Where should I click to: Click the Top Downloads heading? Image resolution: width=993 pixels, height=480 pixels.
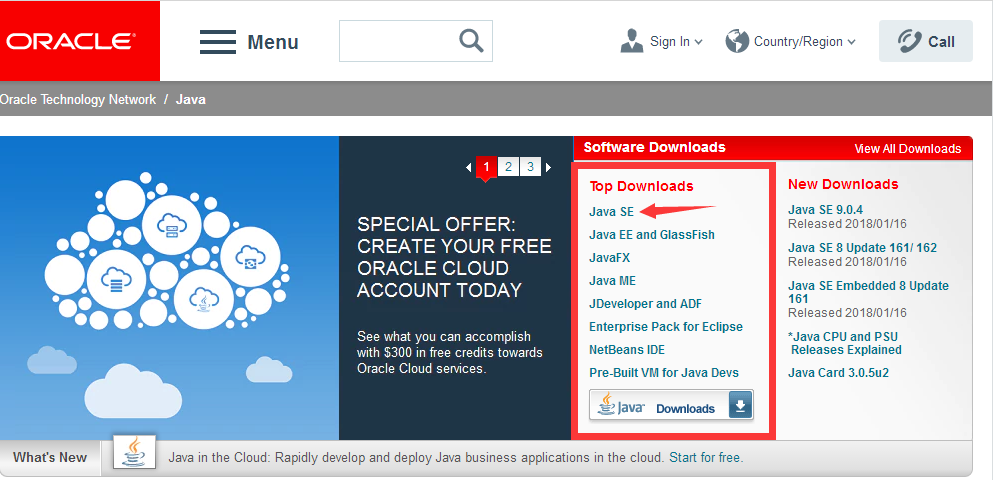(x=641, y=186)
